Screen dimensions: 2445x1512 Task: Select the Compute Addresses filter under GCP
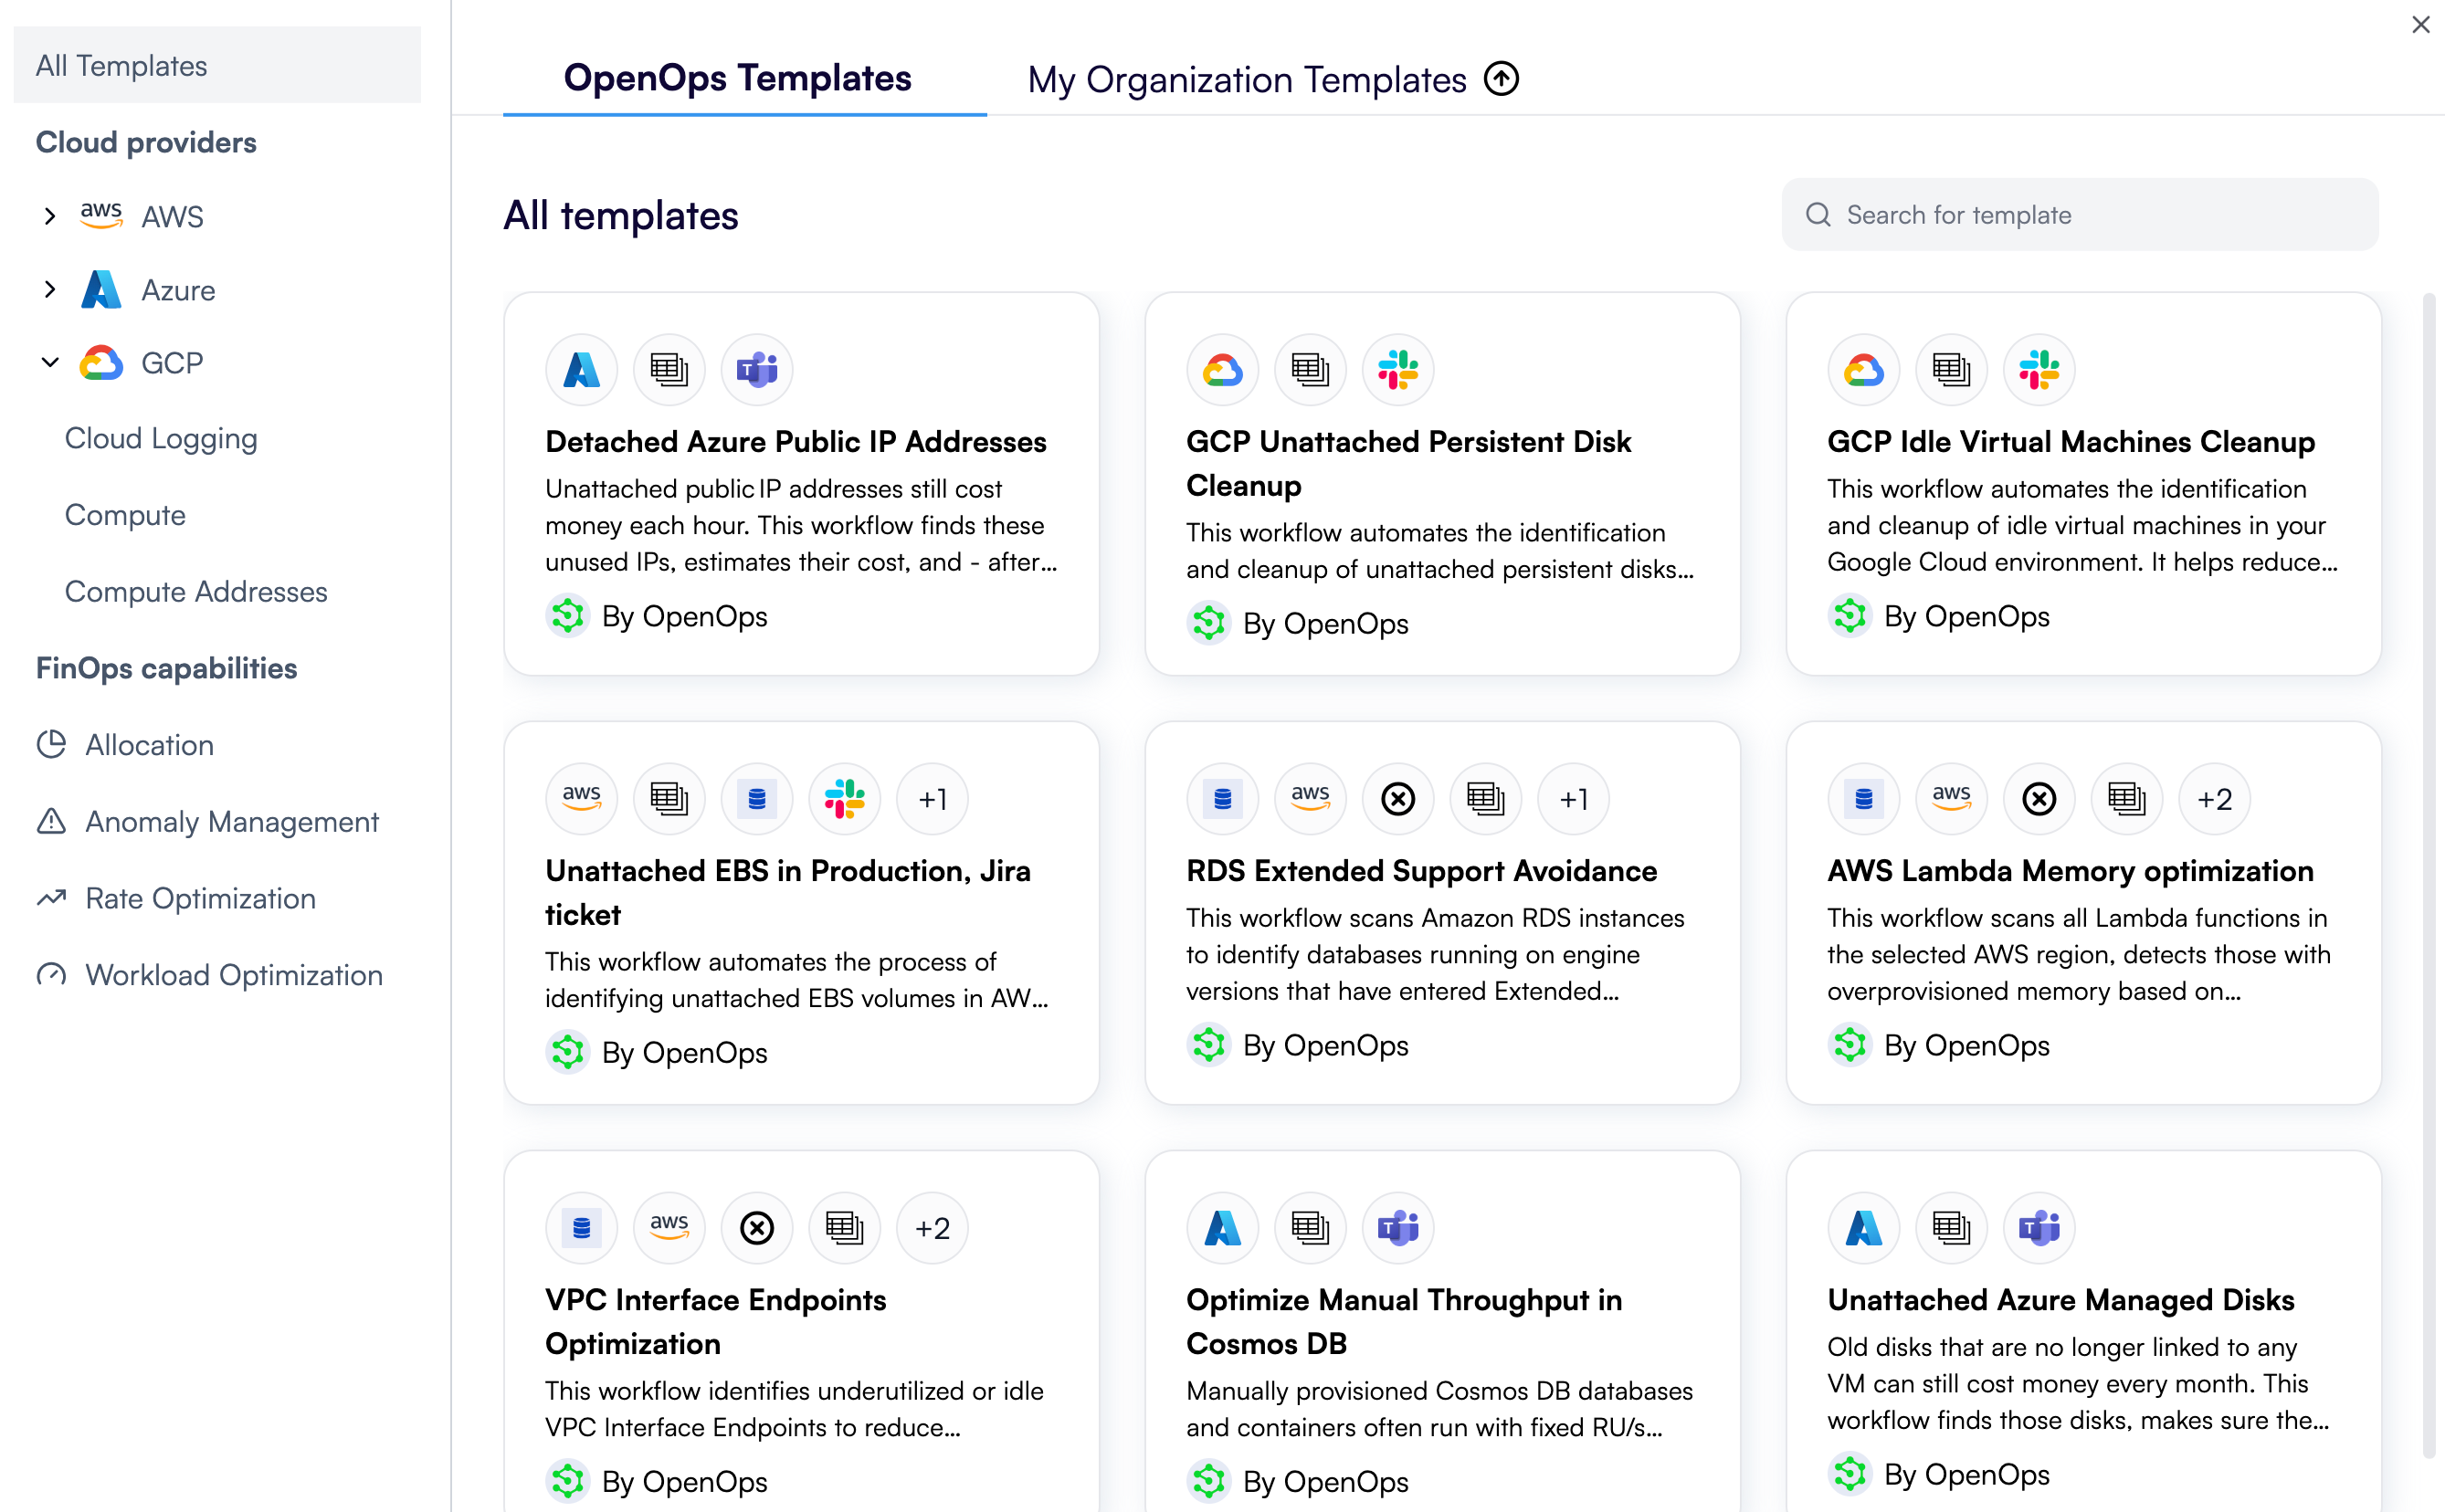196,591
